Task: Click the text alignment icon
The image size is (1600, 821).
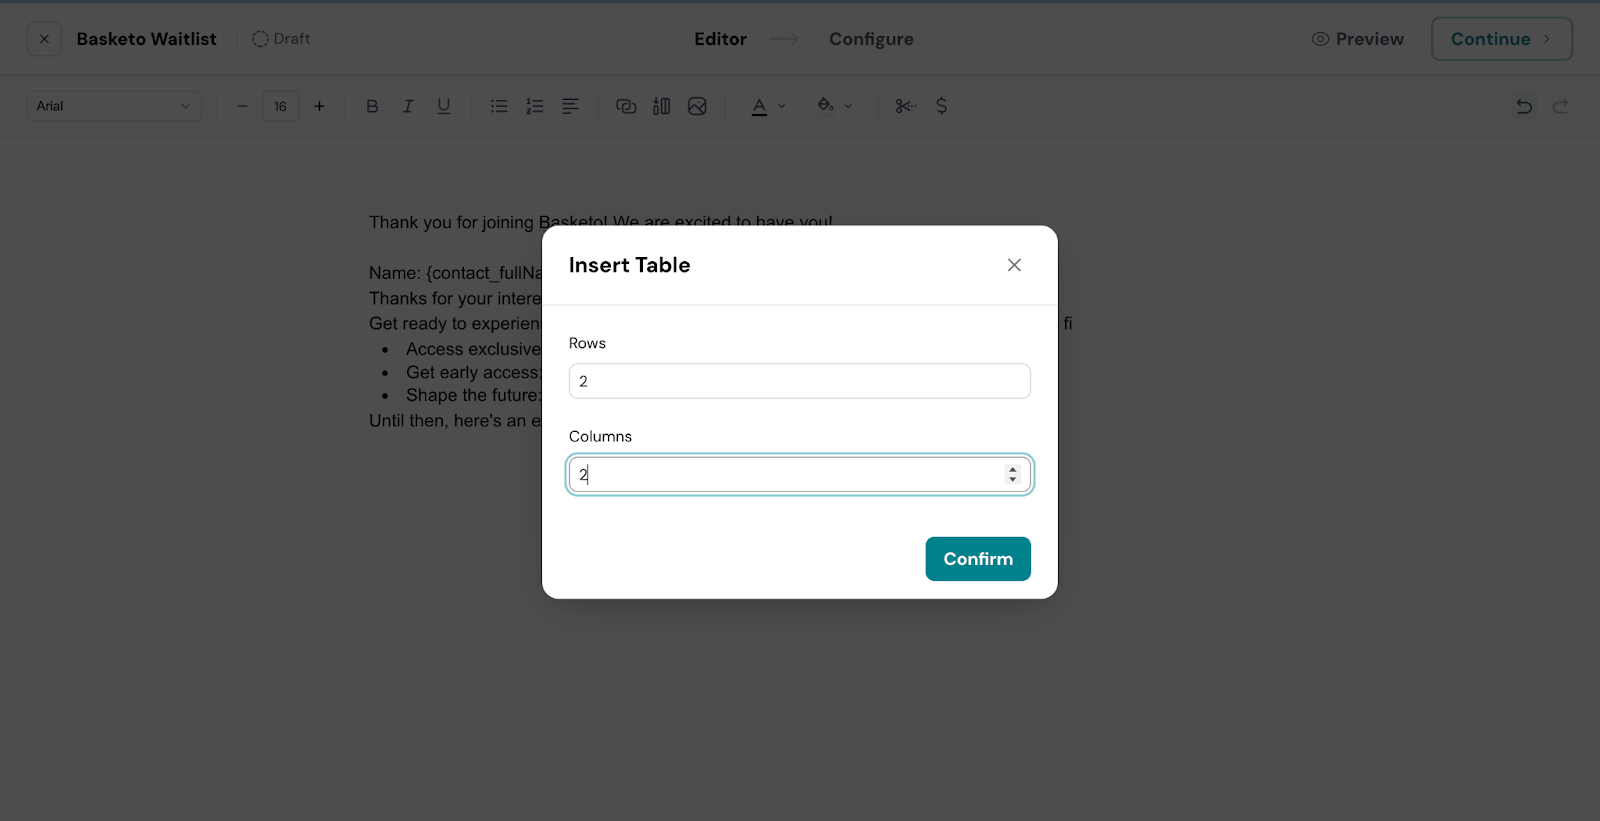Action: [570, 106]
